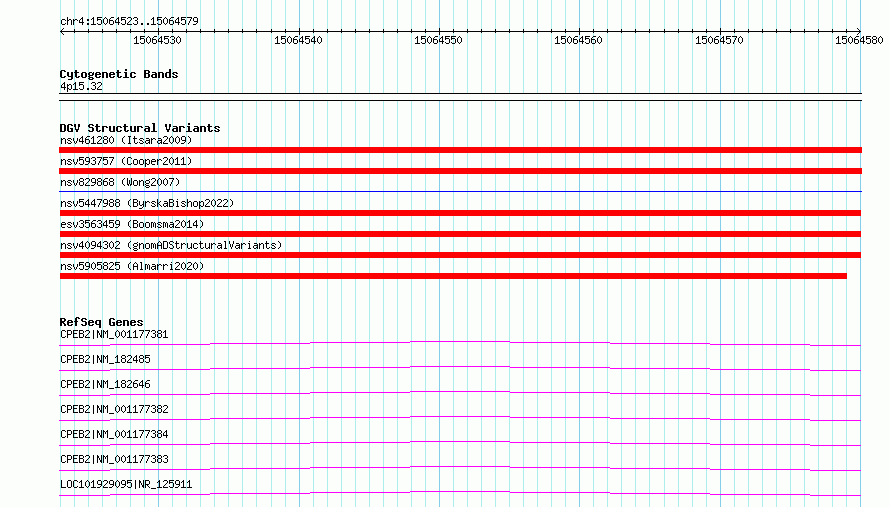The height and width of the screenshot is (507, 890).
Task: Click the magenta line under CPEB2|NM_001177381
Action: click(460, 343)
